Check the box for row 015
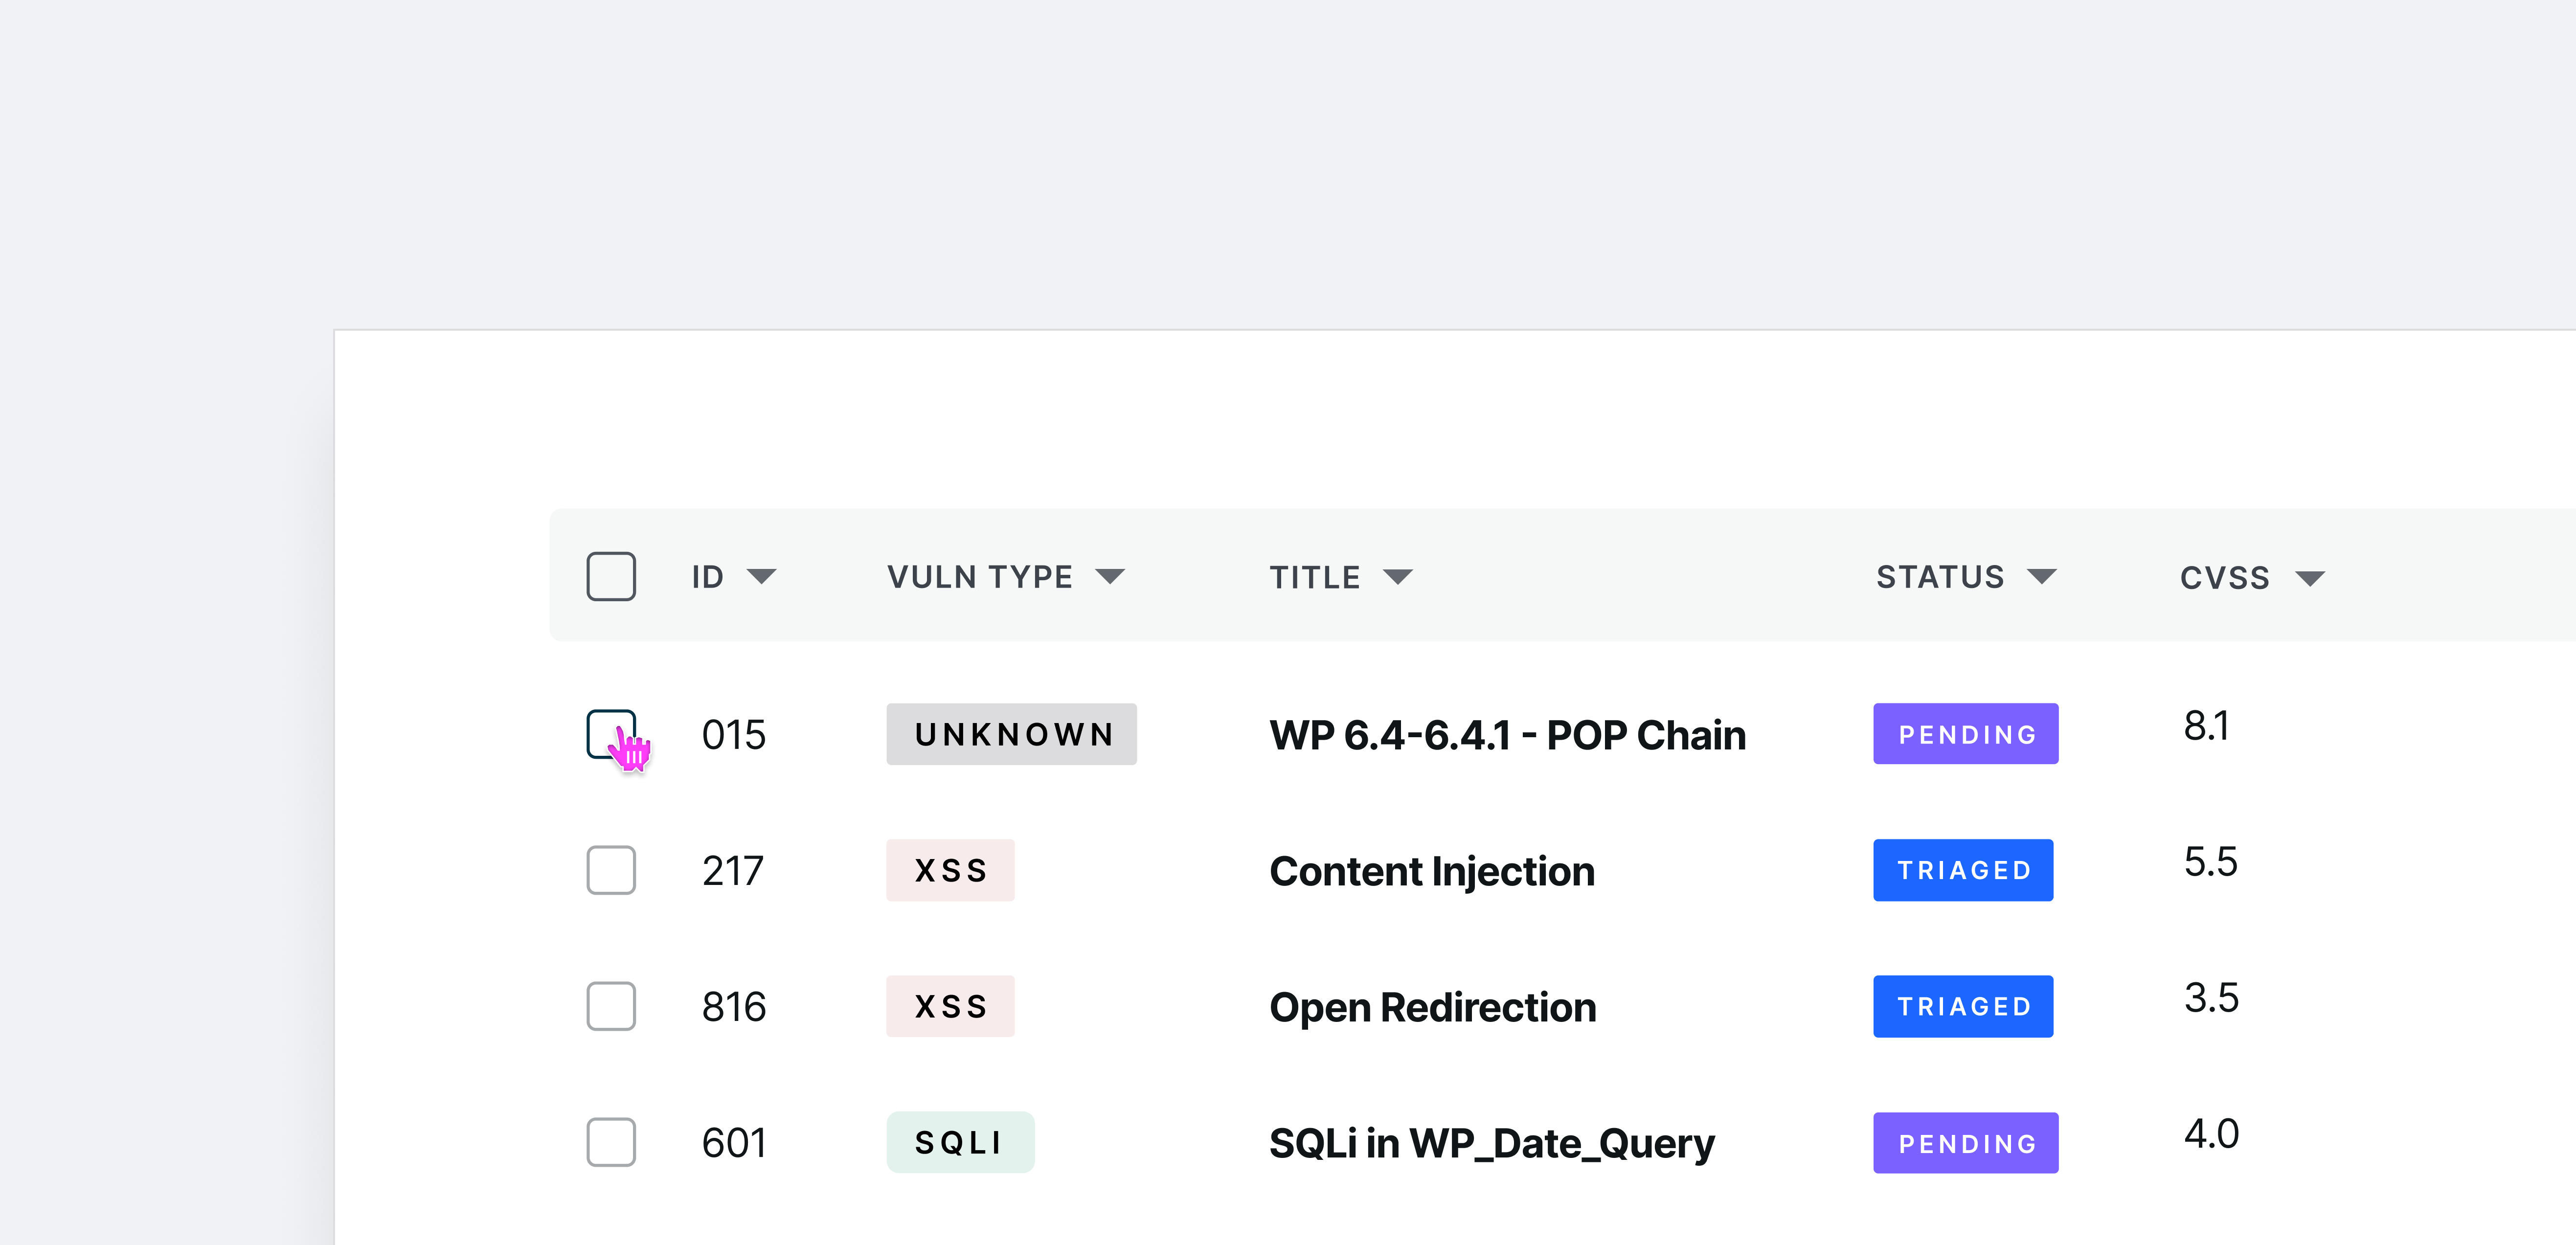This screenshot has height=1245, width=2576. pos(611,734)
